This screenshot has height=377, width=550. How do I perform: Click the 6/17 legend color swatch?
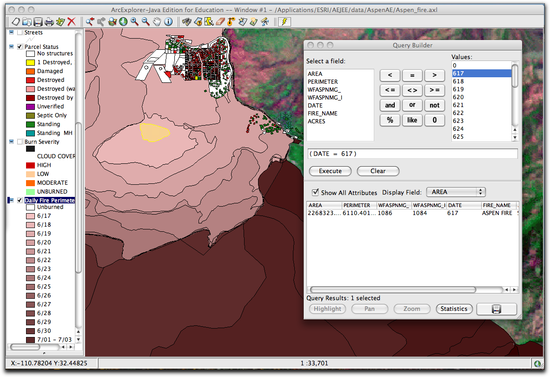pos(31,216)
